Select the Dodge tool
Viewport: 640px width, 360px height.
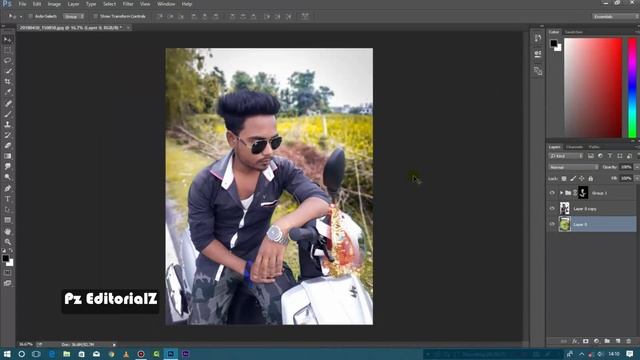point(7,178)
